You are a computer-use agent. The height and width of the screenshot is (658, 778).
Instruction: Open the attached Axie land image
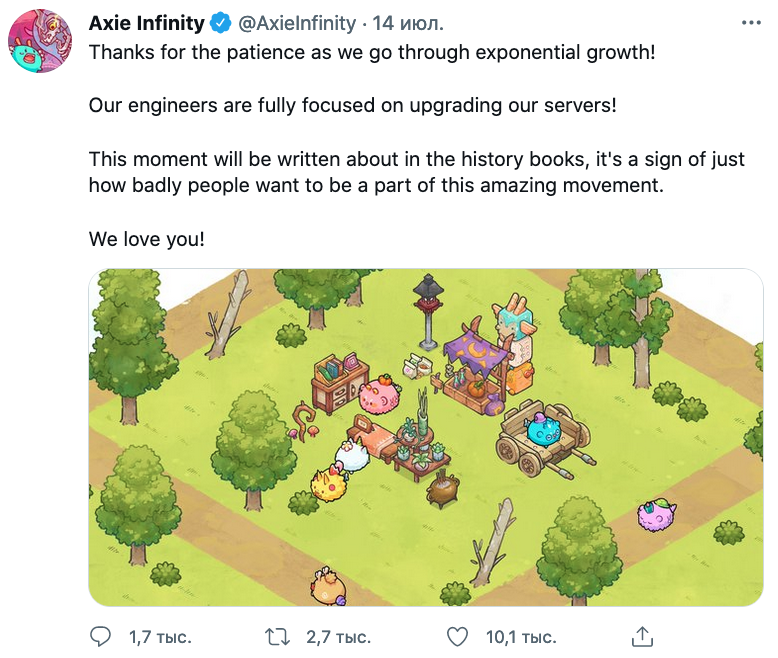click(x=426, y=437)
